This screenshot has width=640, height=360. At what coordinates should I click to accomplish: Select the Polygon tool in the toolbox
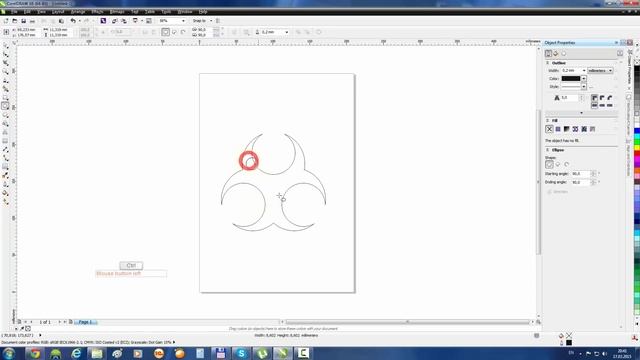click(5, 115)
